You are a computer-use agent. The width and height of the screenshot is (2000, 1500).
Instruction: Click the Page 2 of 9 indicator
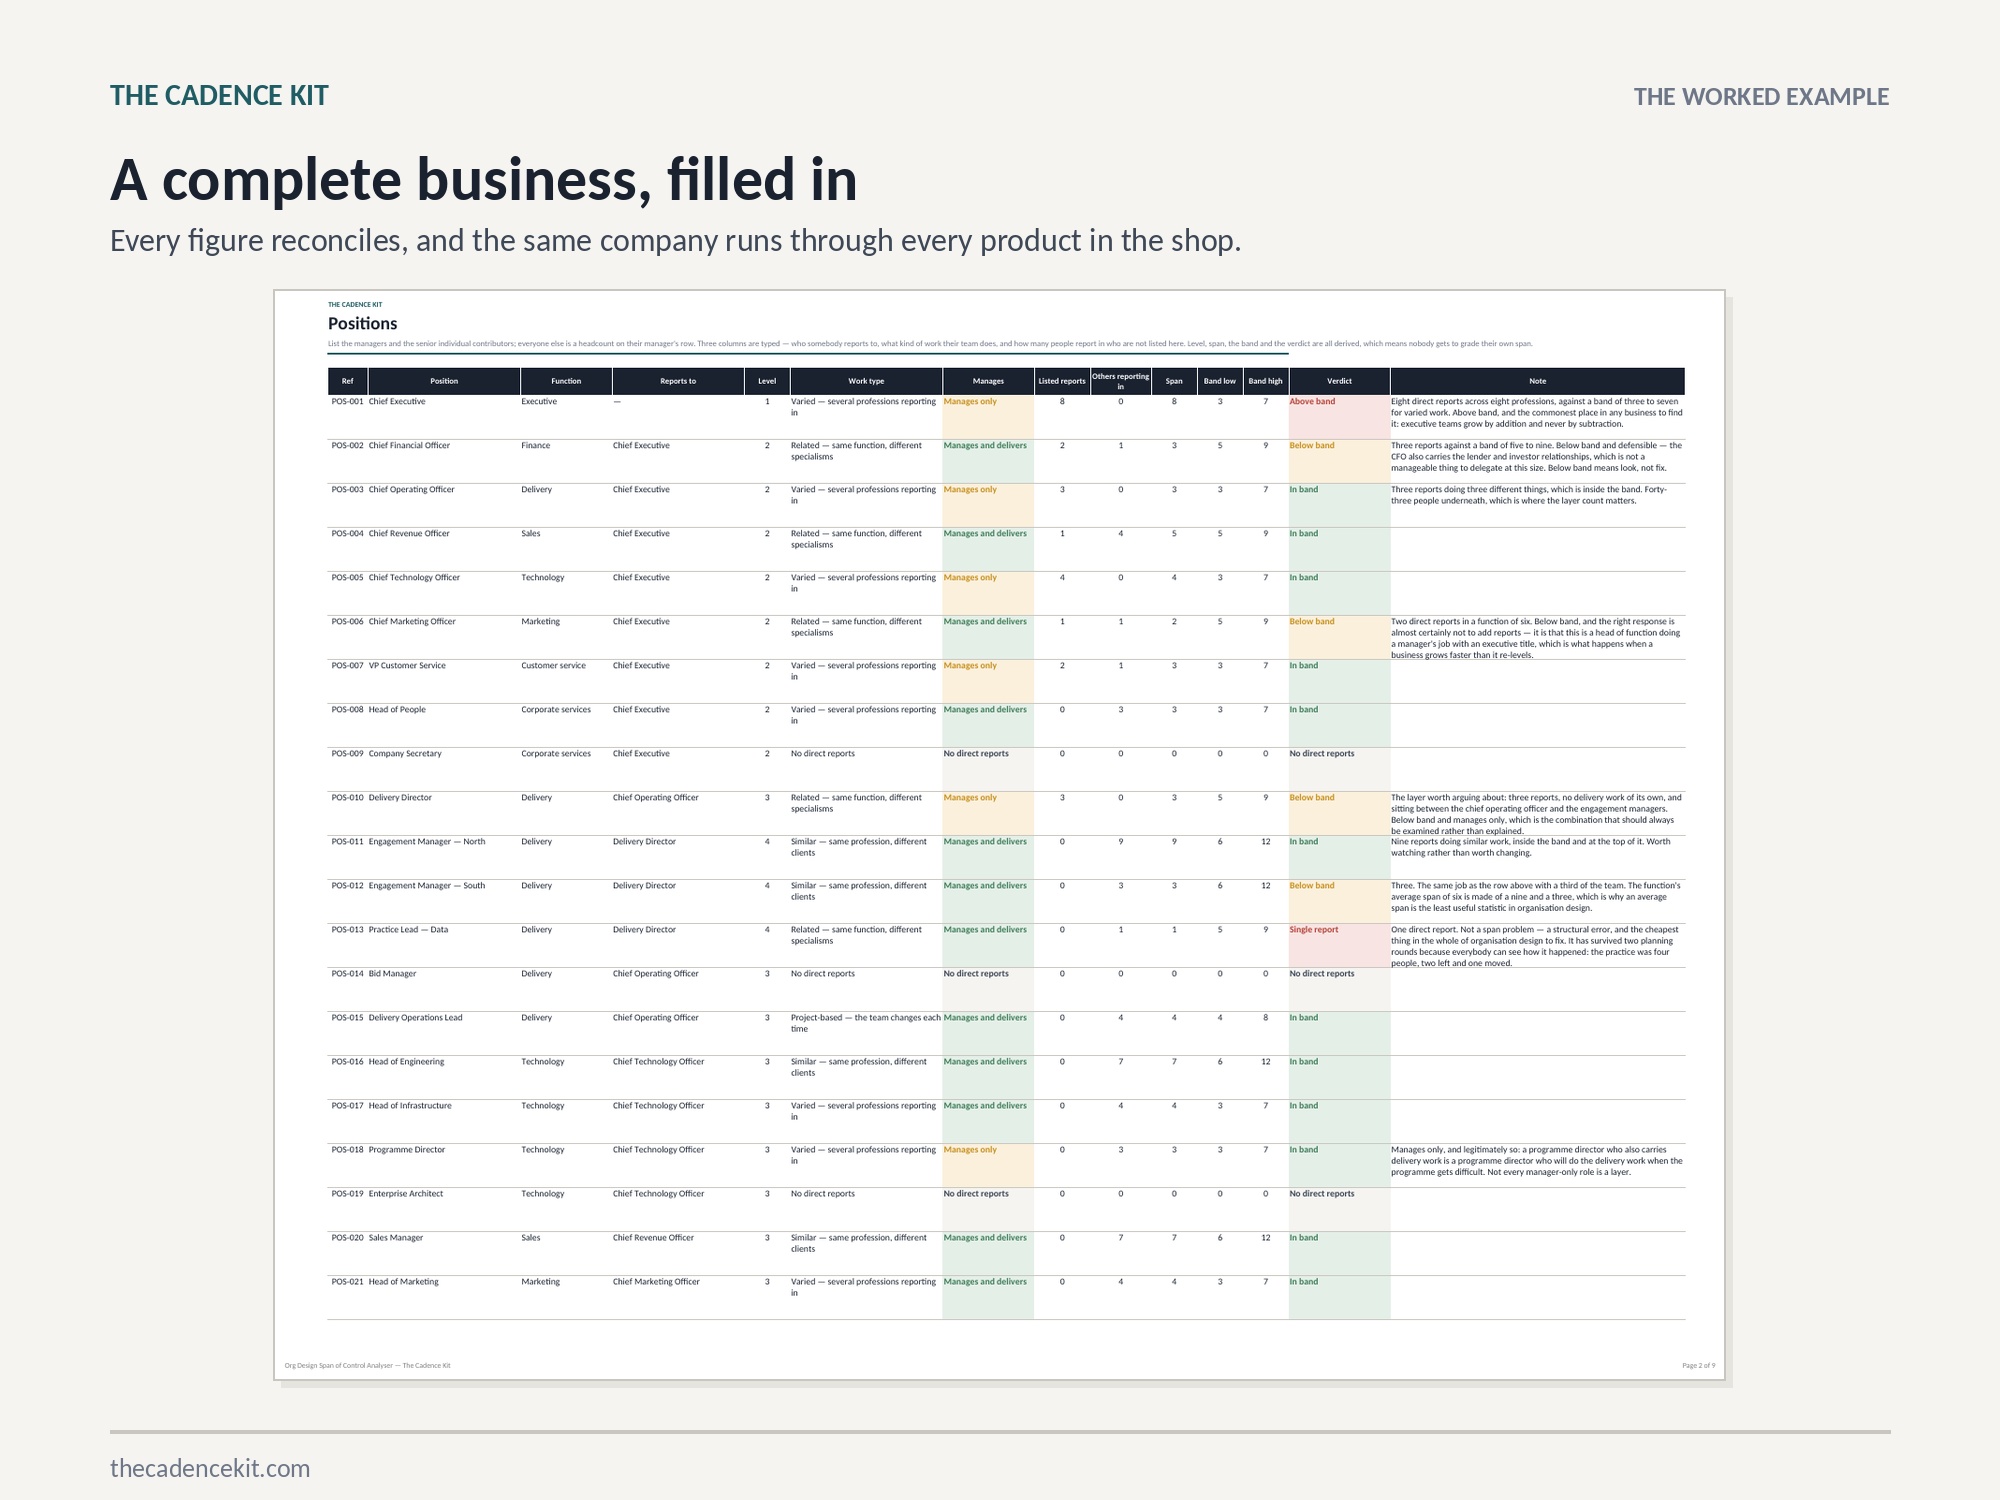1699,1365
